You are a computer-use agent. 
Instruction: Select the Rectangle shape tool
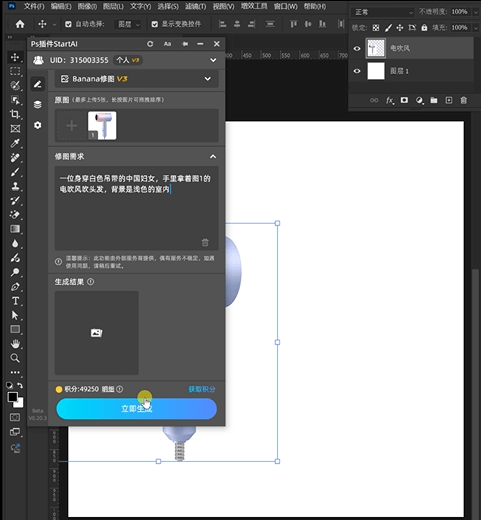[15, 329]
